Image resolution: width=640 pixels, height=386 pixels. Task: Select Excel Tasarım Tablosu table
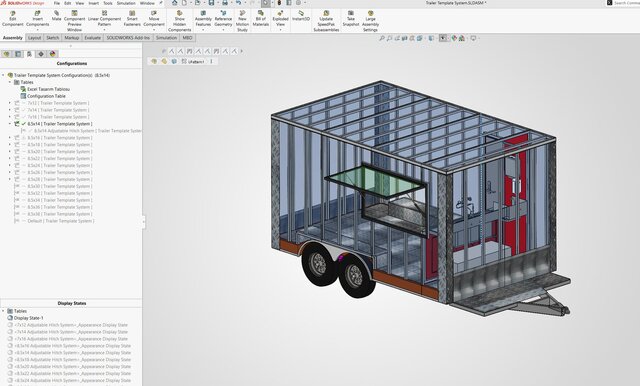click(x=45, y=89)
